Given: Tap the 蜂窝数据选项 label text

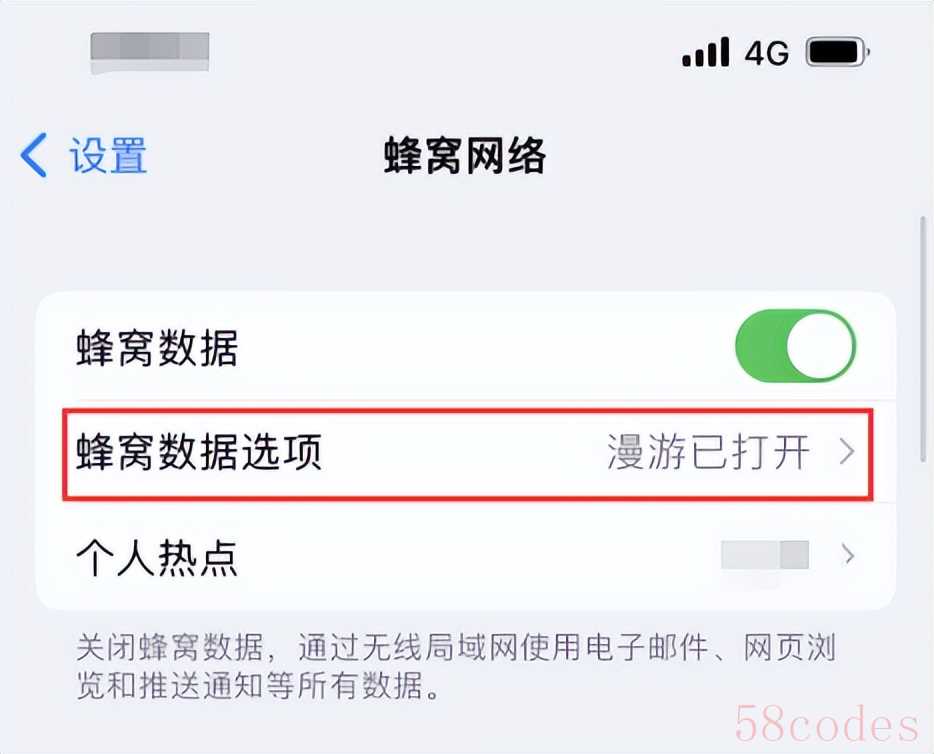Looking at the screenshot, I should tap(199, 452).
